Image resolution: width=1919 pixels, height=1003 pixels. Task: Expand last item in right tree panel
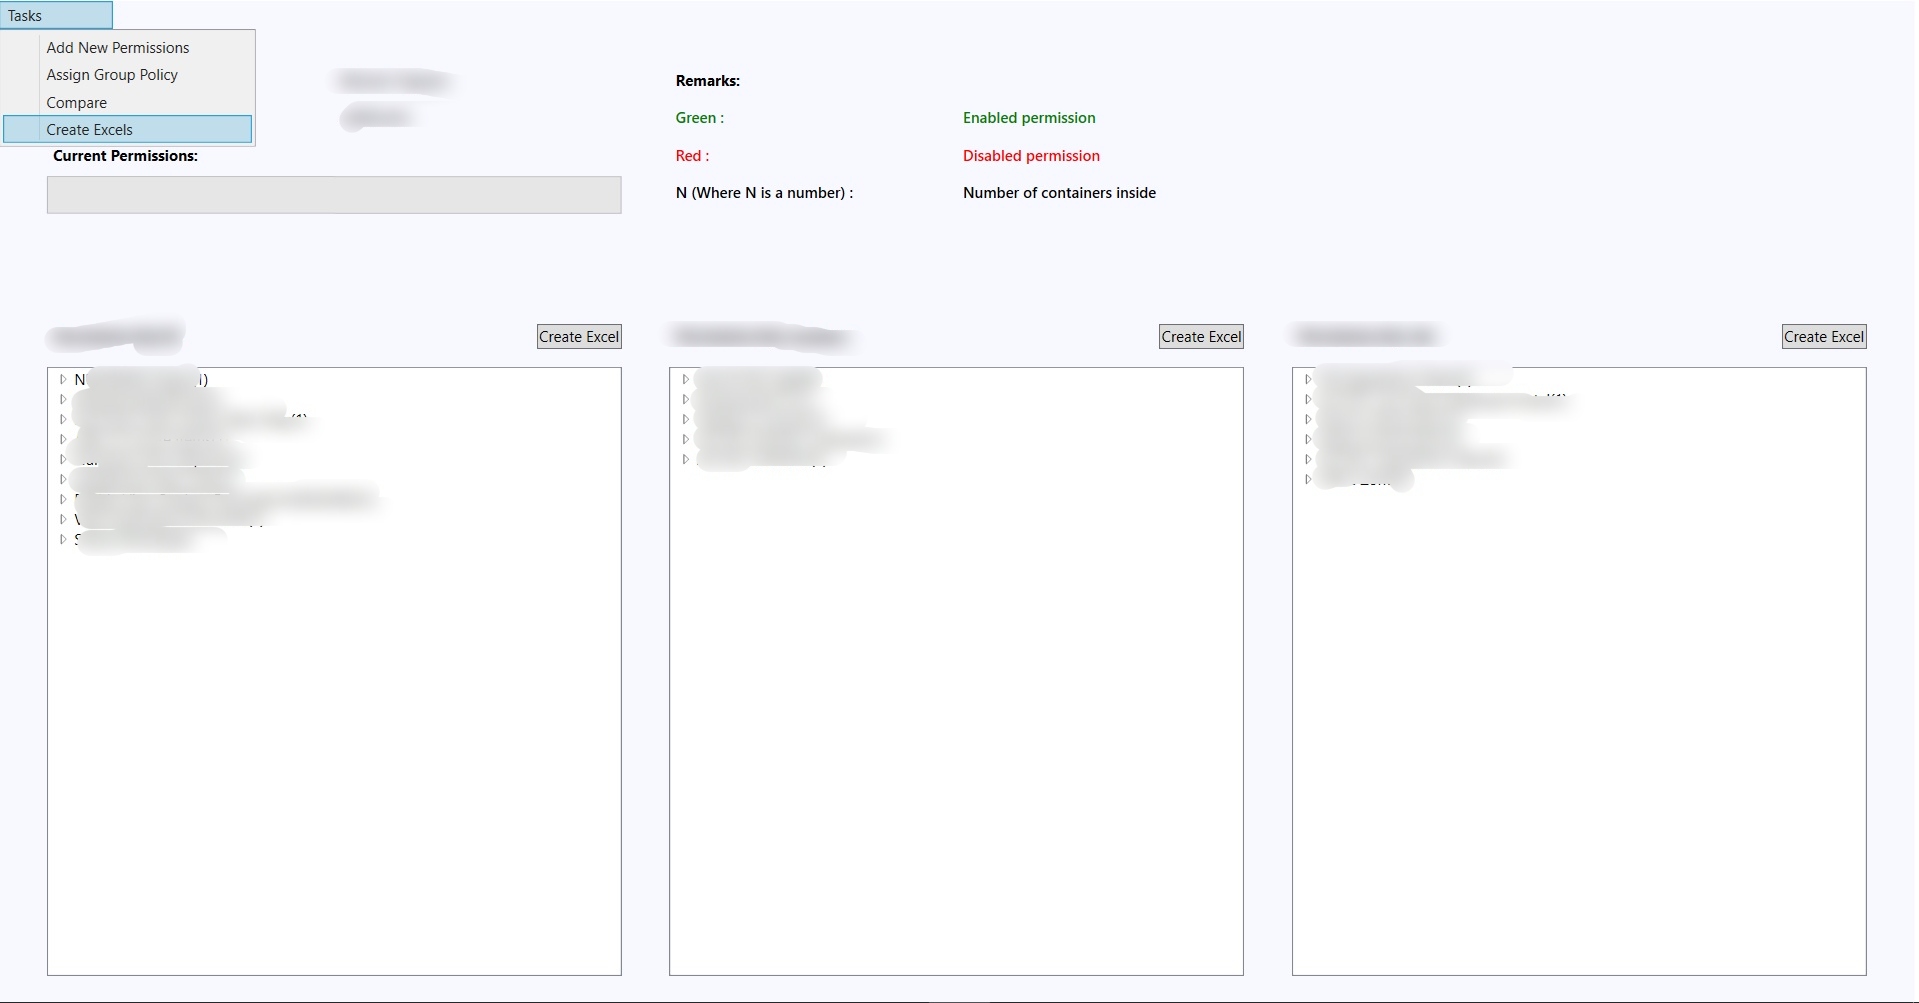coord(1308,480)
